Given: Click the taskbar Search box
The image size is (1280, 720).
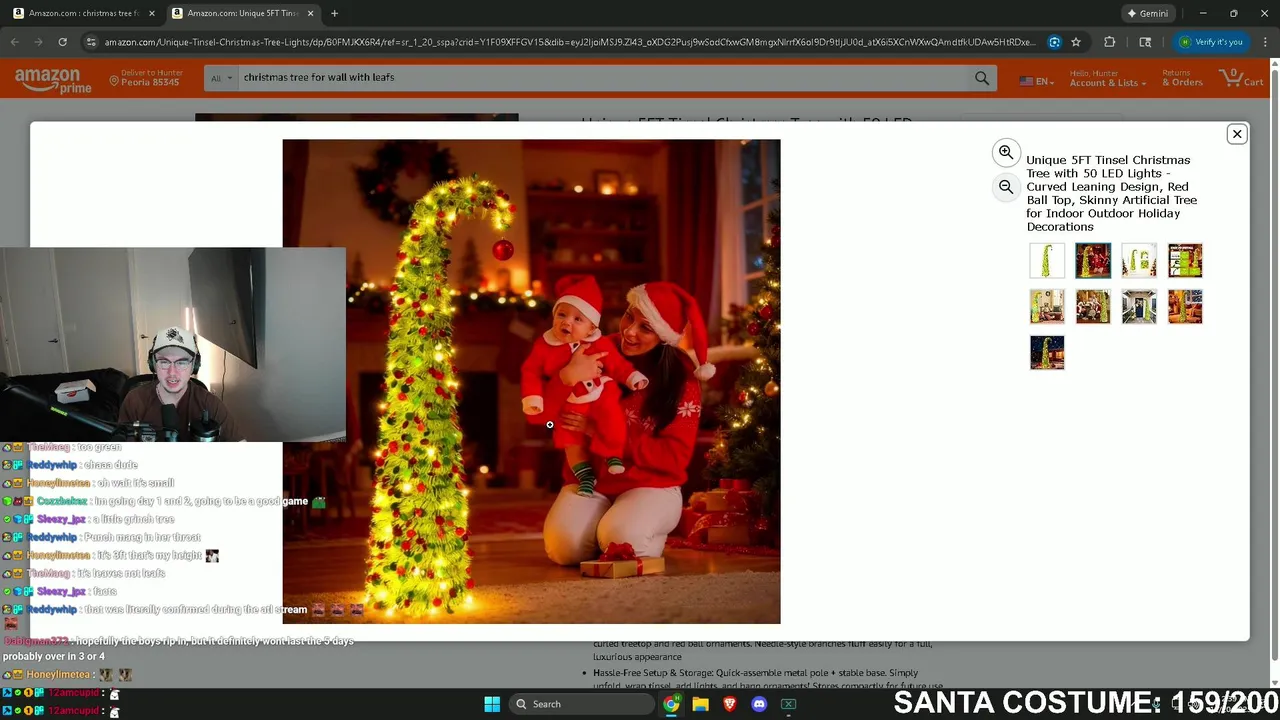Looking at the screenshot, I should (581, 704).
